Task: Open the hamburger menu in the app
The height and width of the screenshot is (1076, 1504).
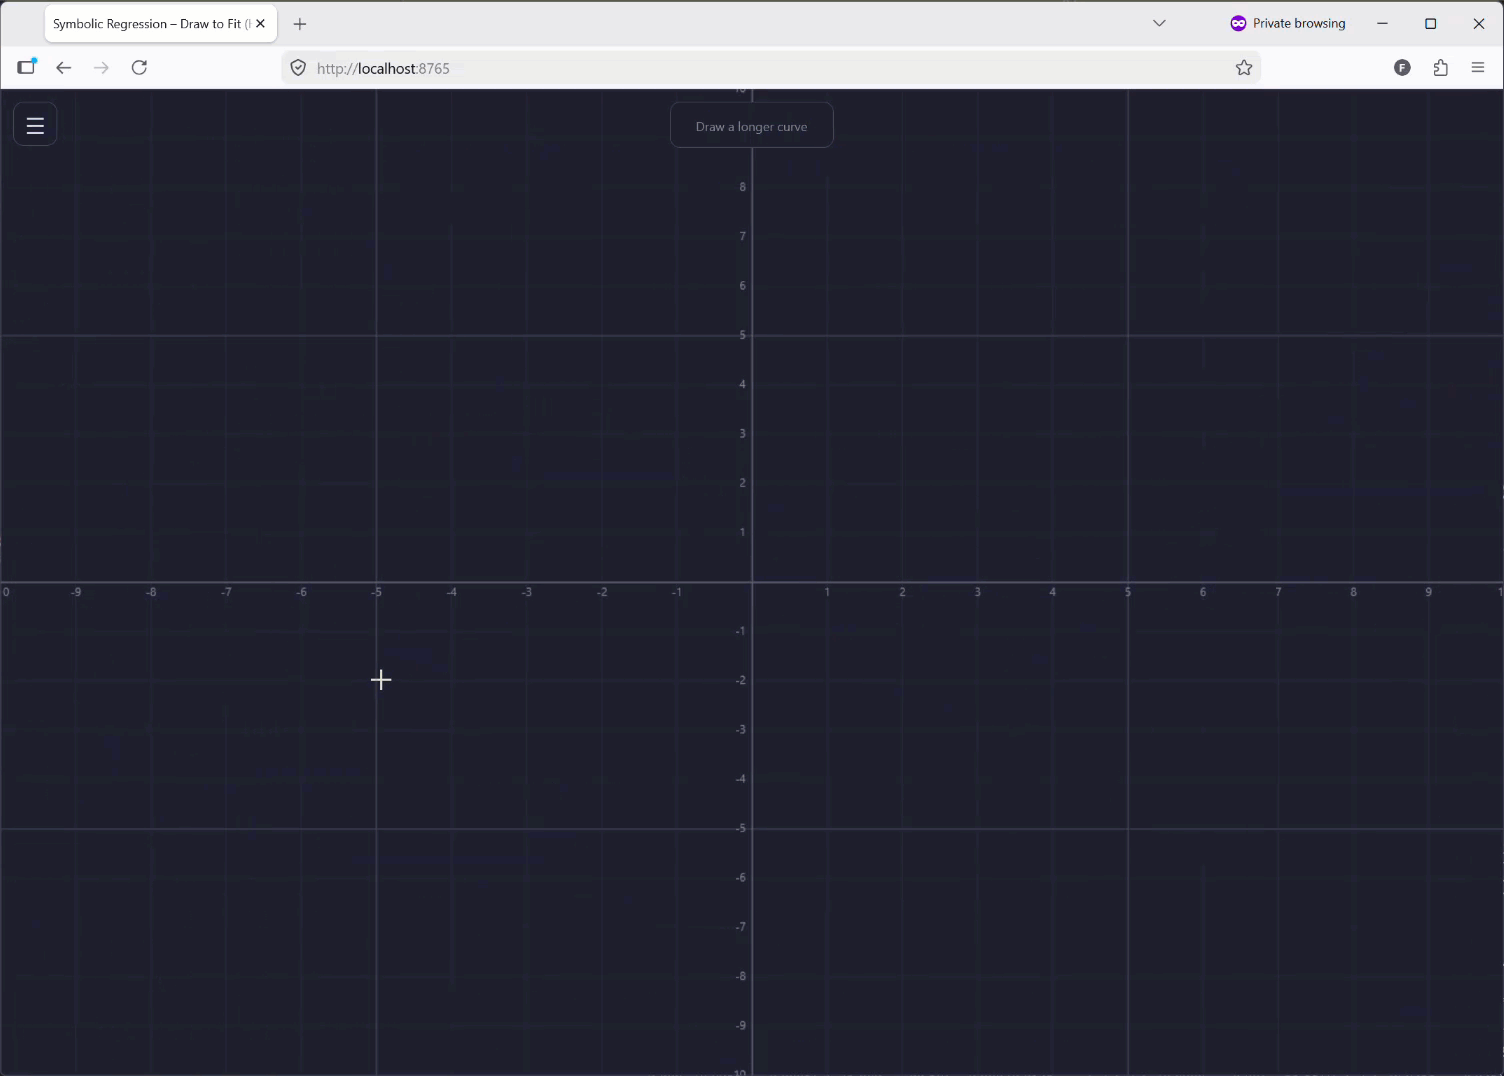Action: coord(35,125)
